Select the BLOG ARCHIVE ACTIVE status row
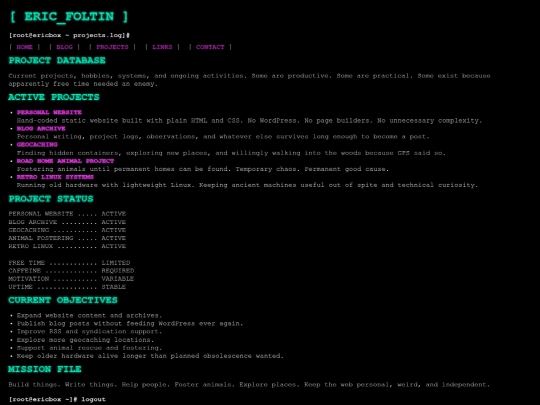The width and height of the screenshot is (540, 405). [67, 222]
